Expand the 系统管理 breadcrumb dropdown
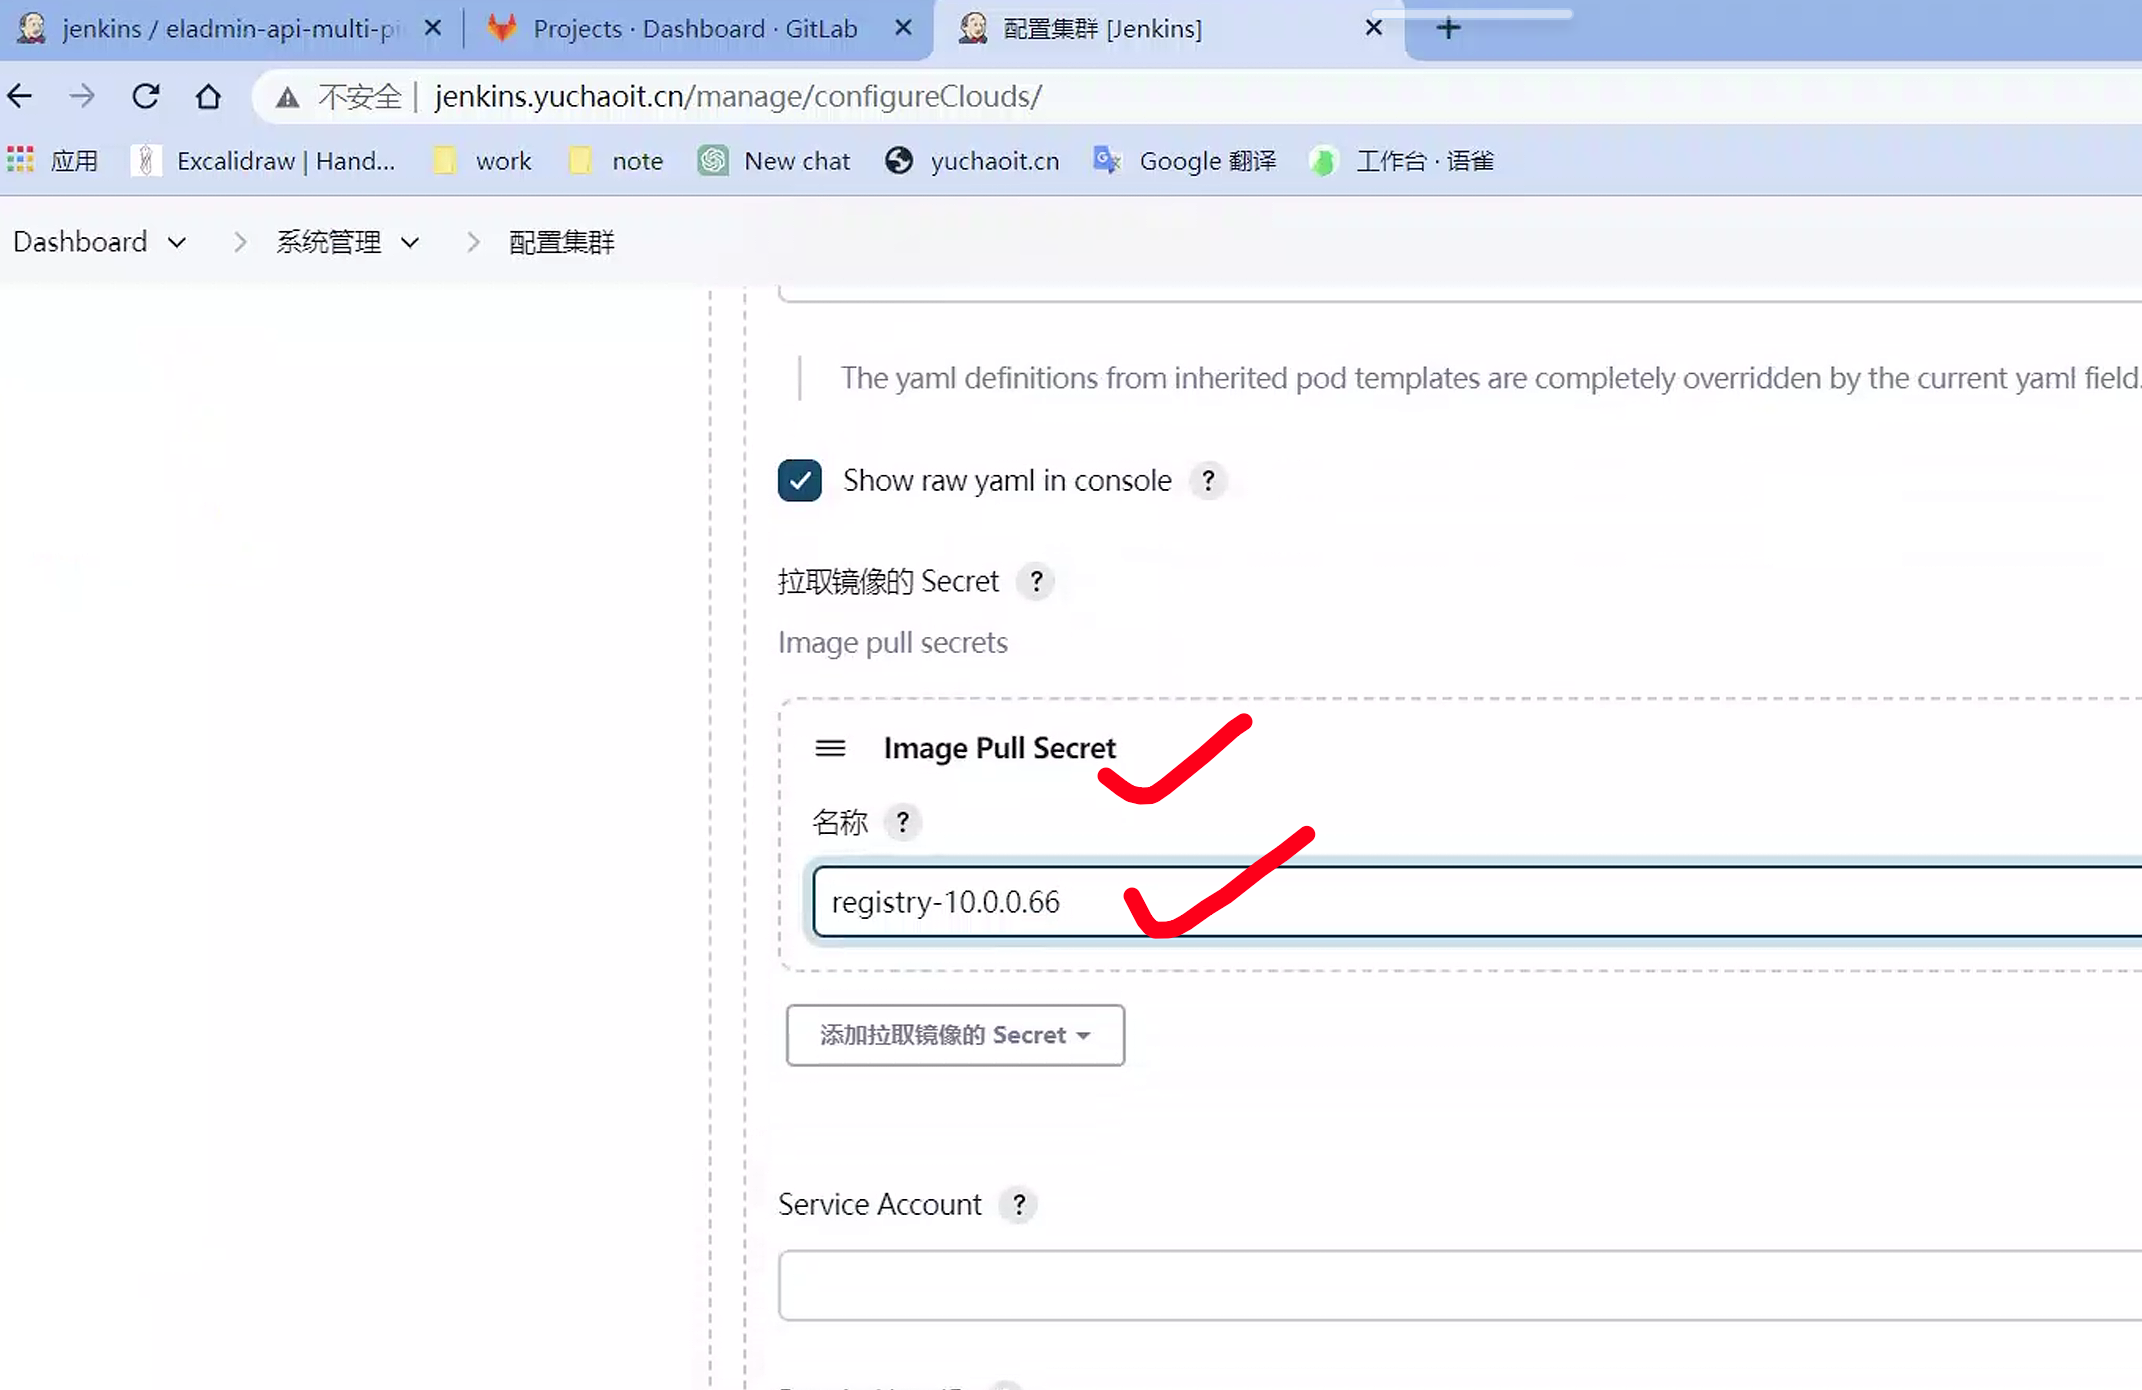The height and width of the screenshot is (1390, 2142). pos(410,242)
